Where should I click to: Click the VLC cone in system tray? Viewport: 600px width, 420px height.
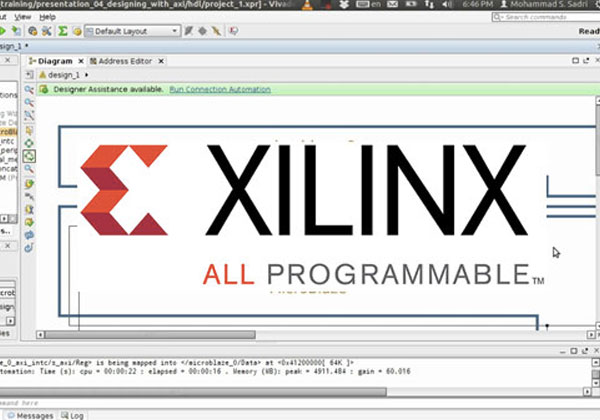(307, 5)
